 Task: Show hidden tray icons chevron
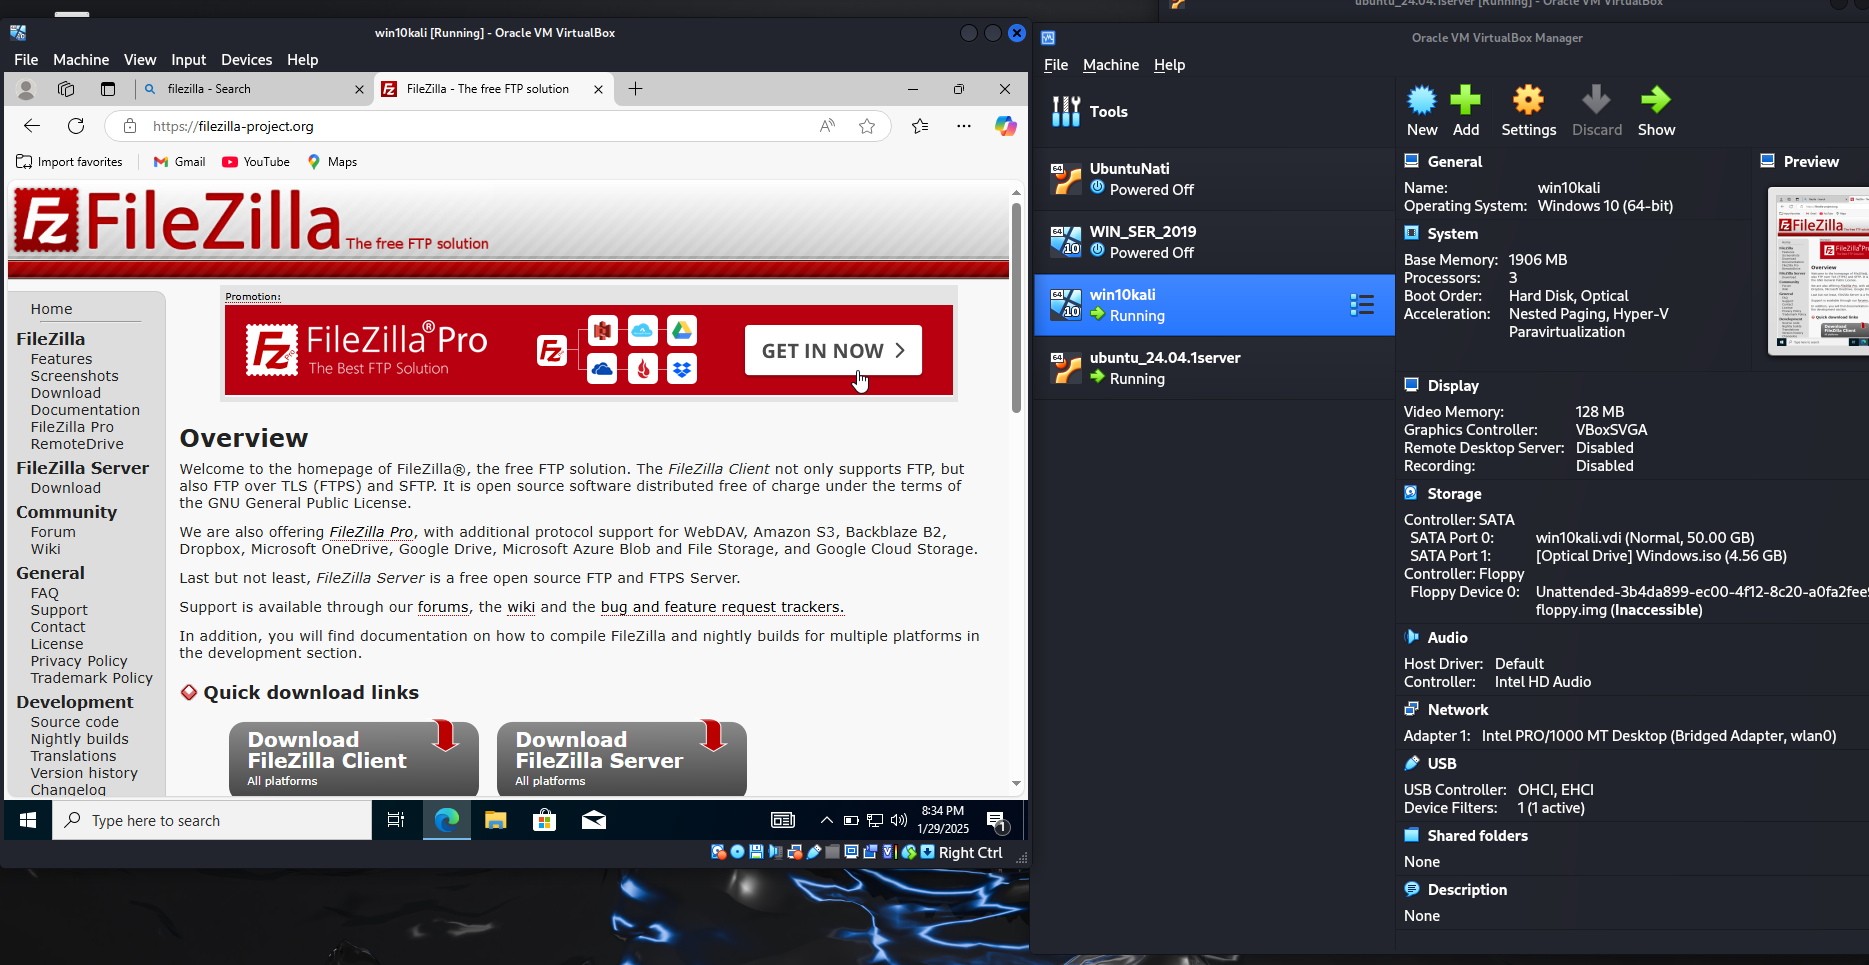(826, 820)
